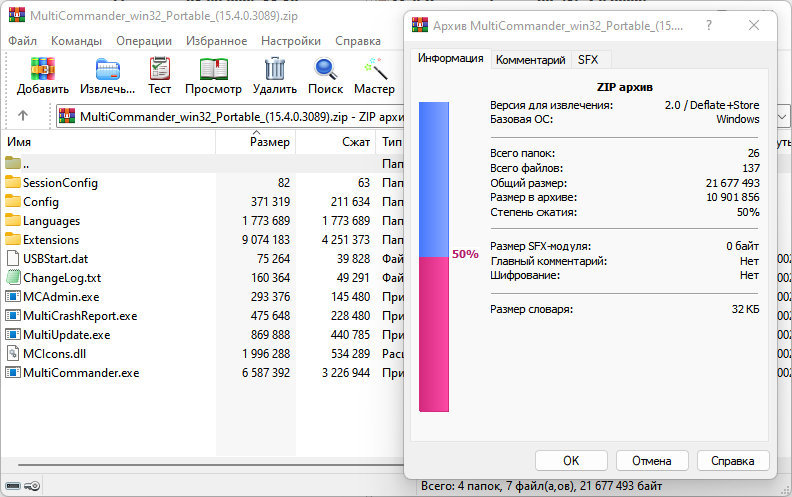This screenshot has height=497, width=792.
Task: Click the archive icon in address bar
Action: [67, 116]
